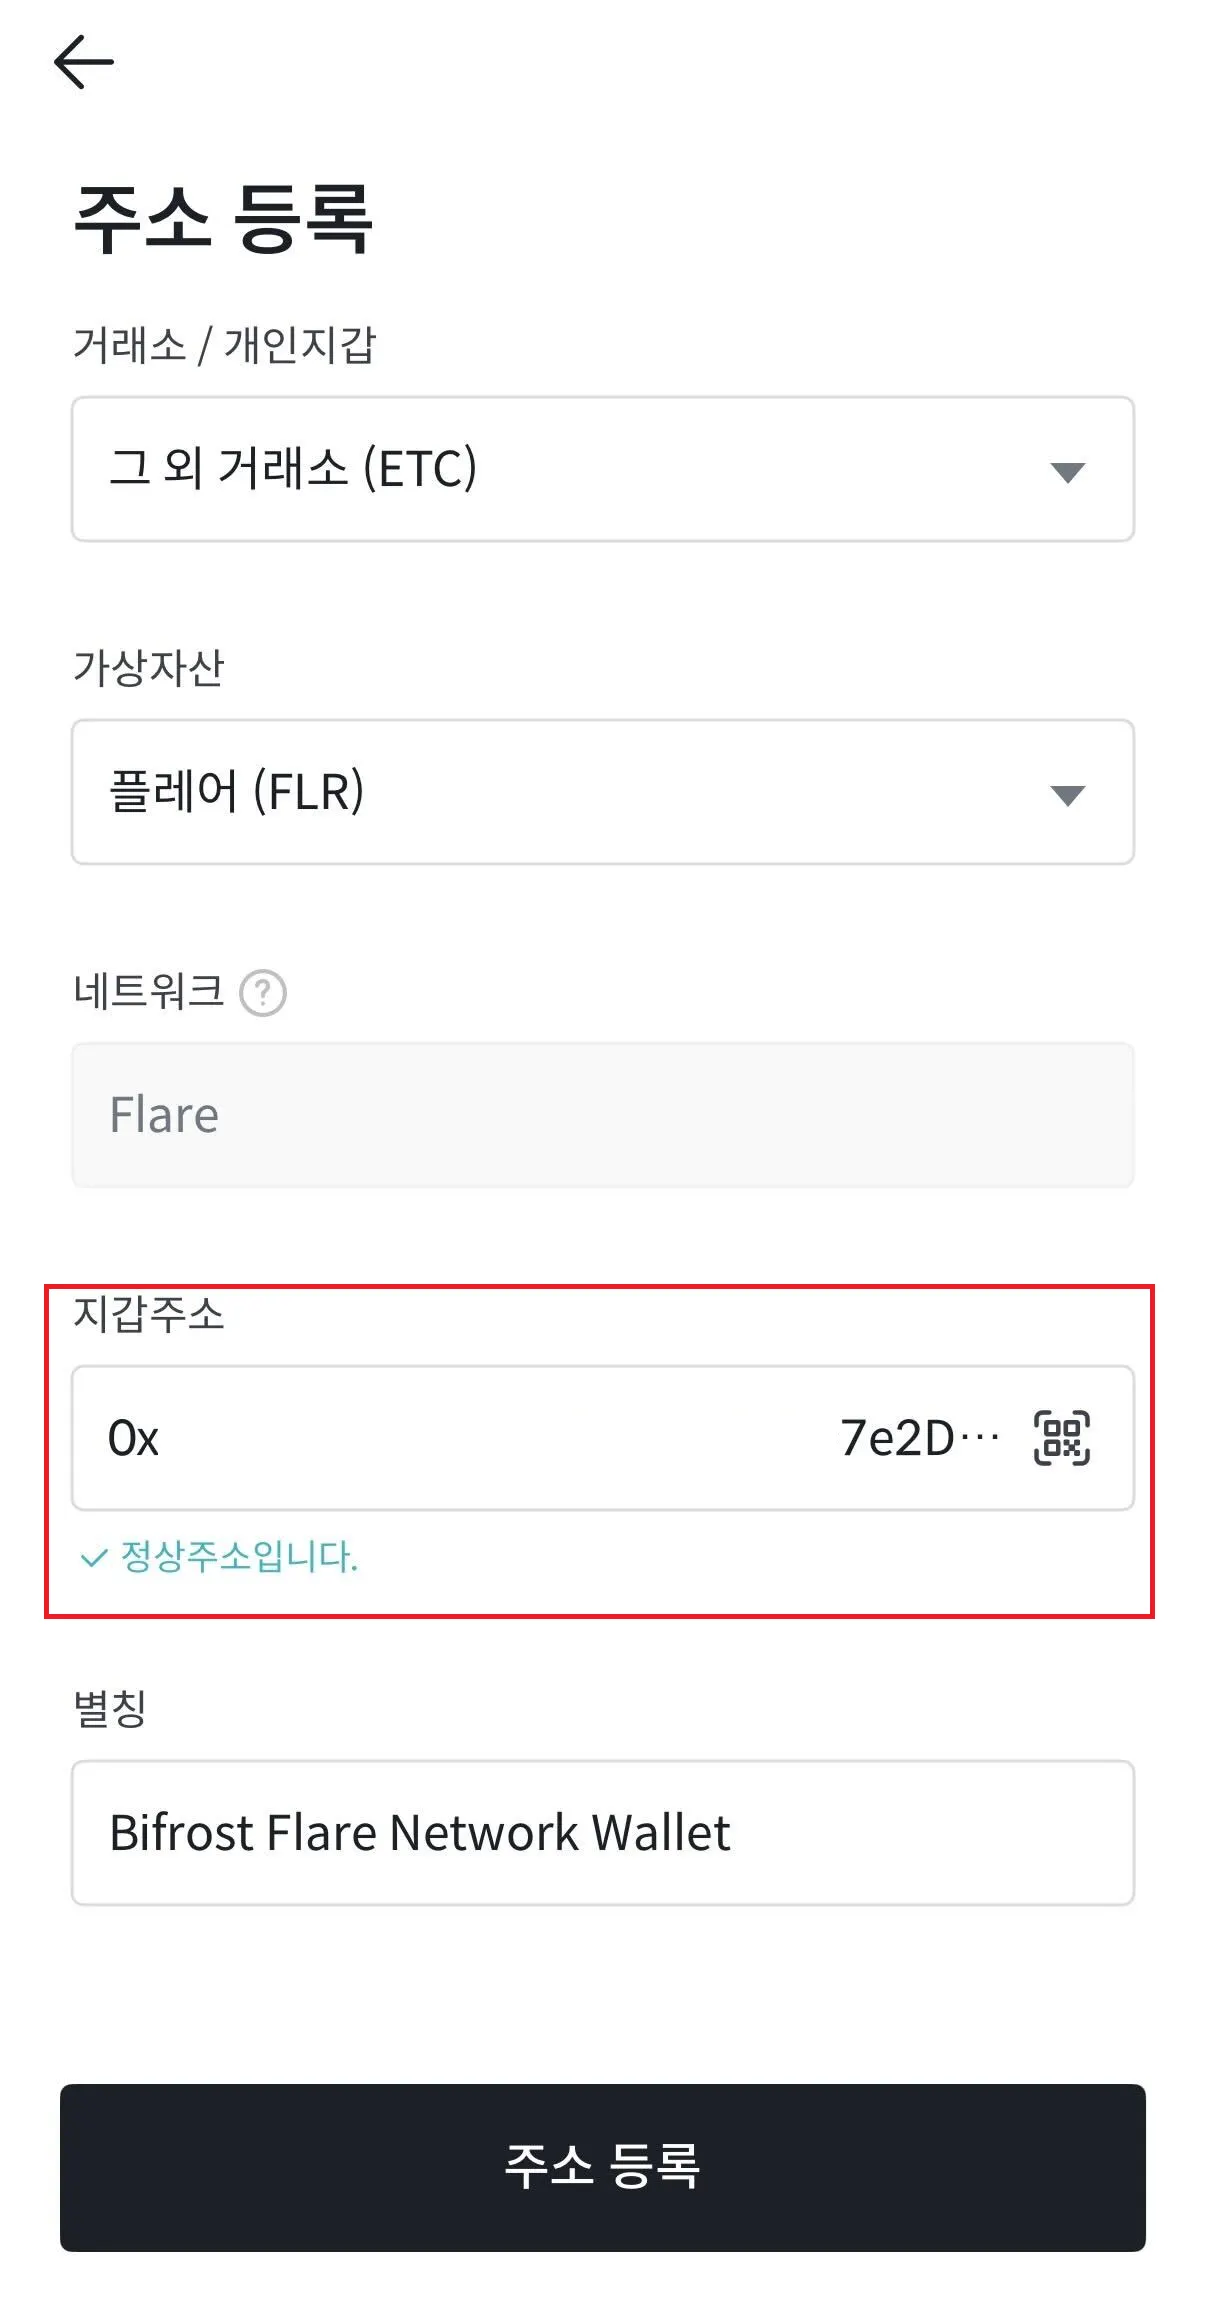Click the 네트워크 label text
Screen dimensions: 1206x2312
click(x=149, y=992)
